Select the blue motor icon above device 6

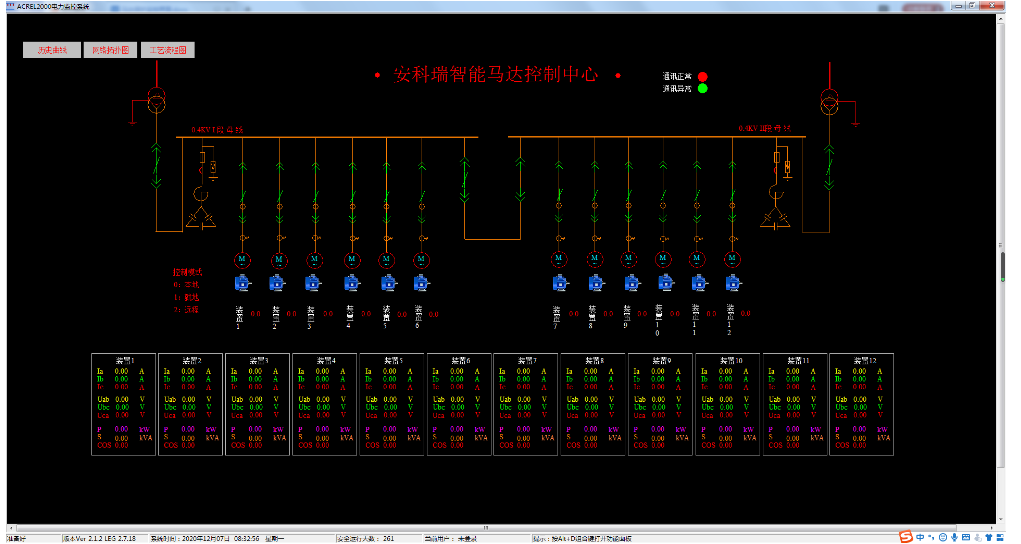[421, 283]
